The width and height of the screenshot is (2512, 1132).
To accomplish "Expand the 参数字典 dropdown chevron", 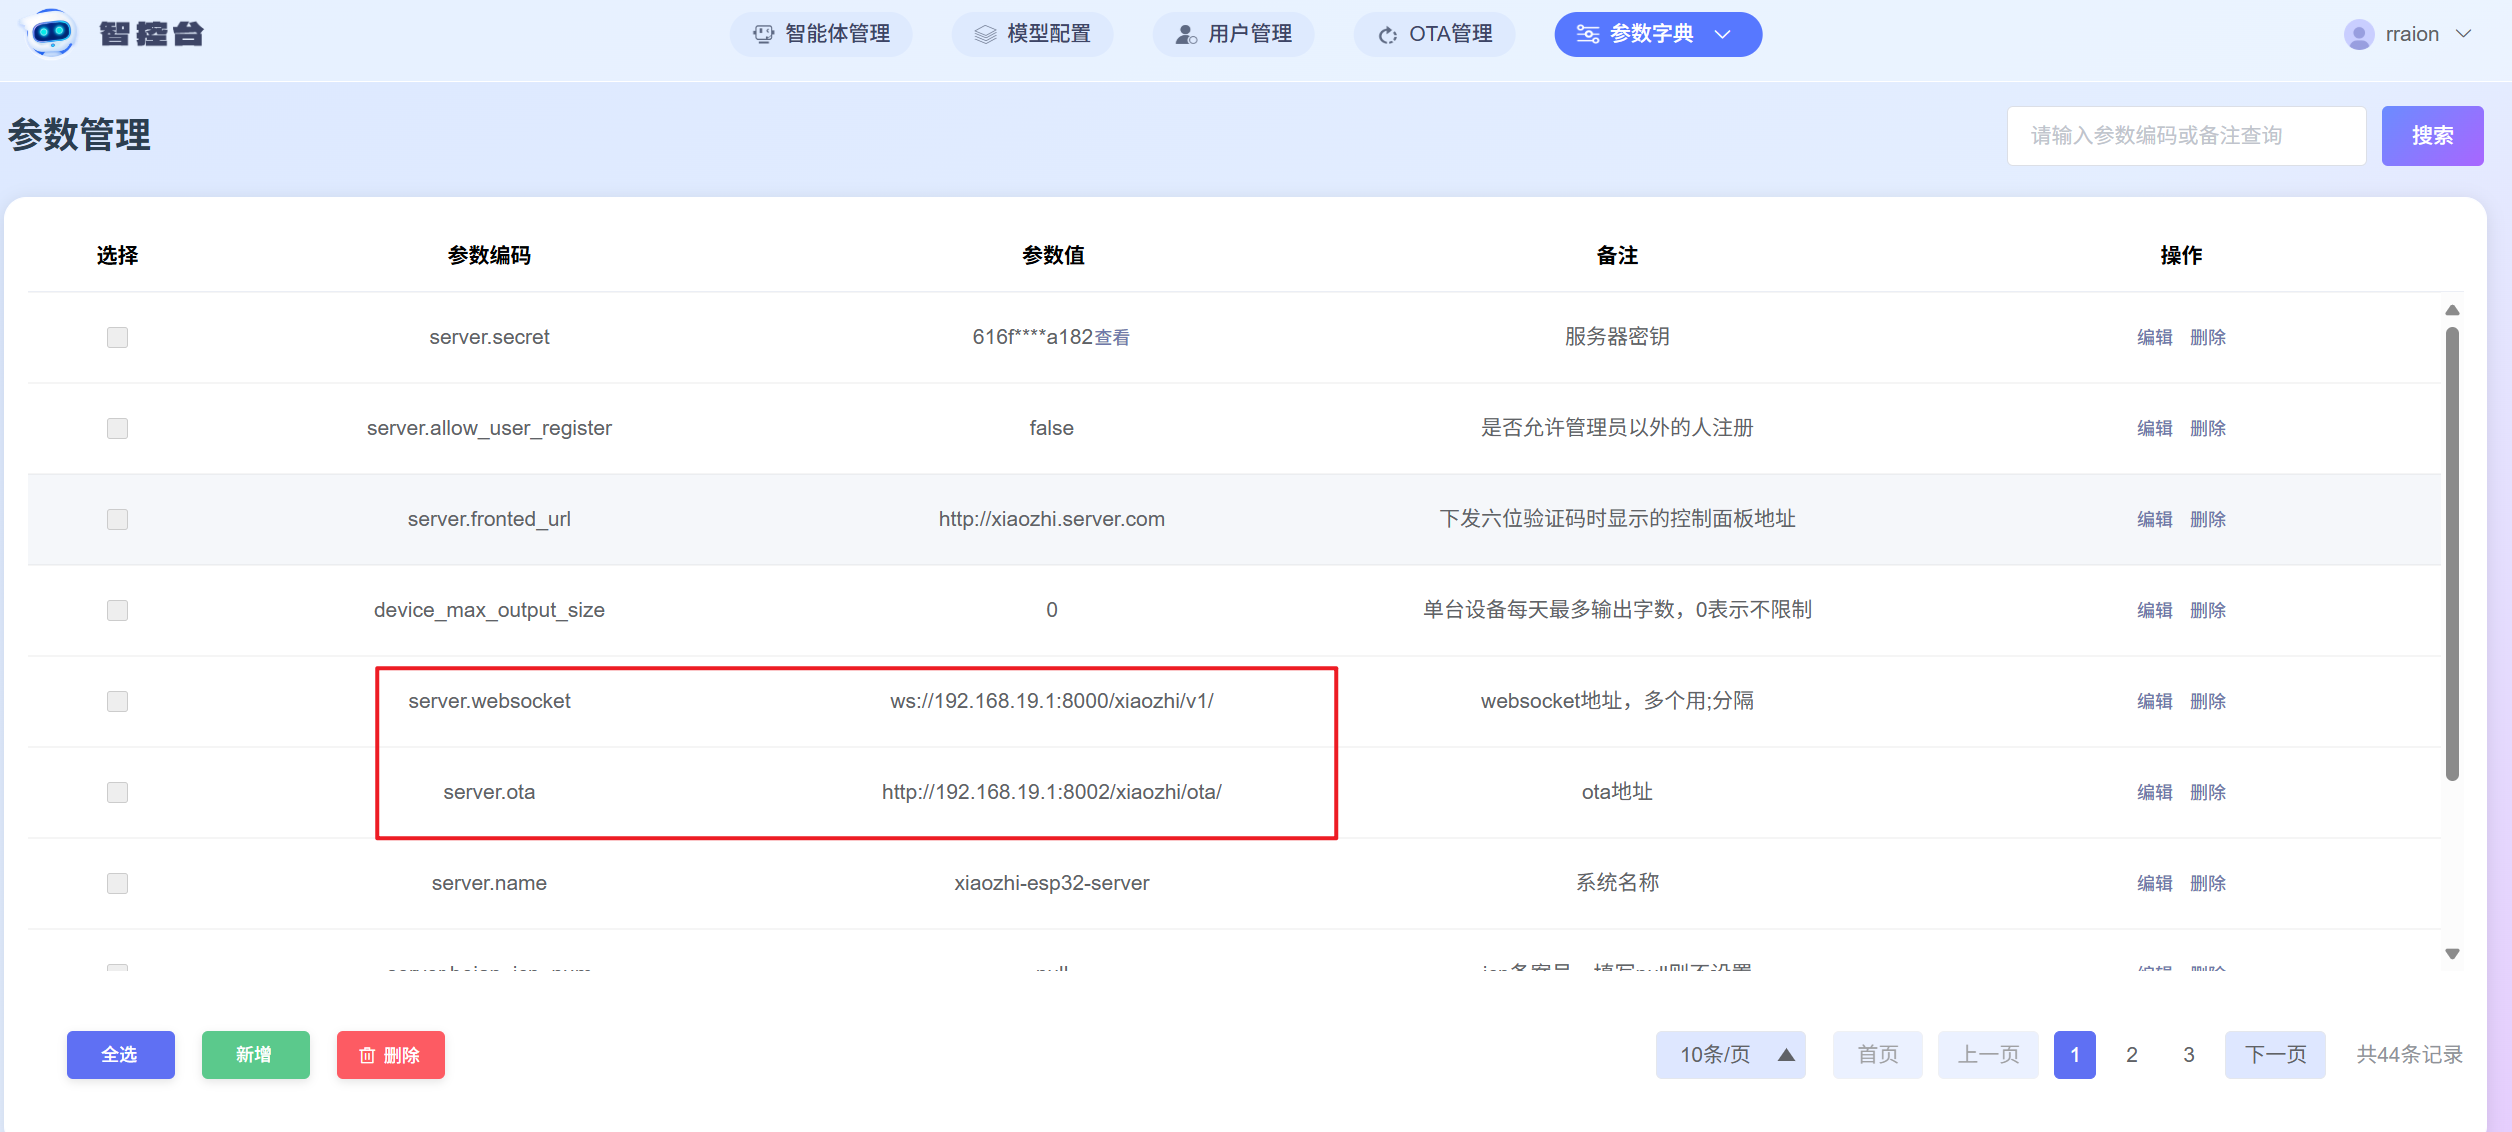I will 1723,34.
